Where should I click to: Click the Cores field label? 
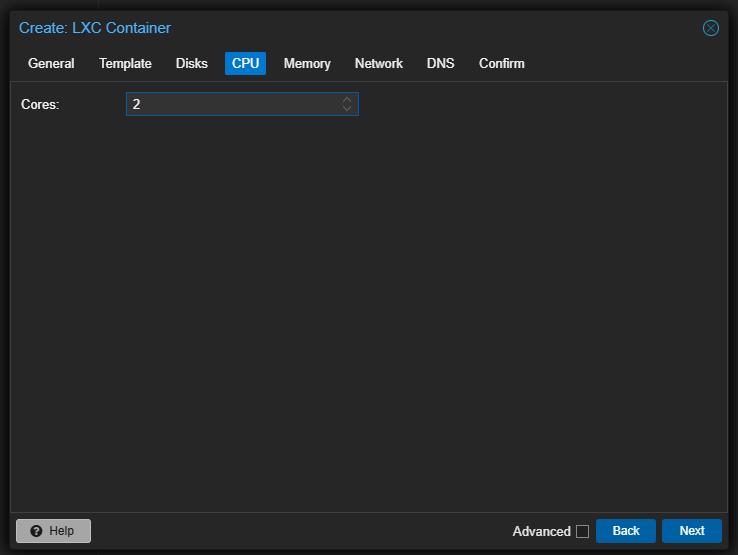[40, 104]
